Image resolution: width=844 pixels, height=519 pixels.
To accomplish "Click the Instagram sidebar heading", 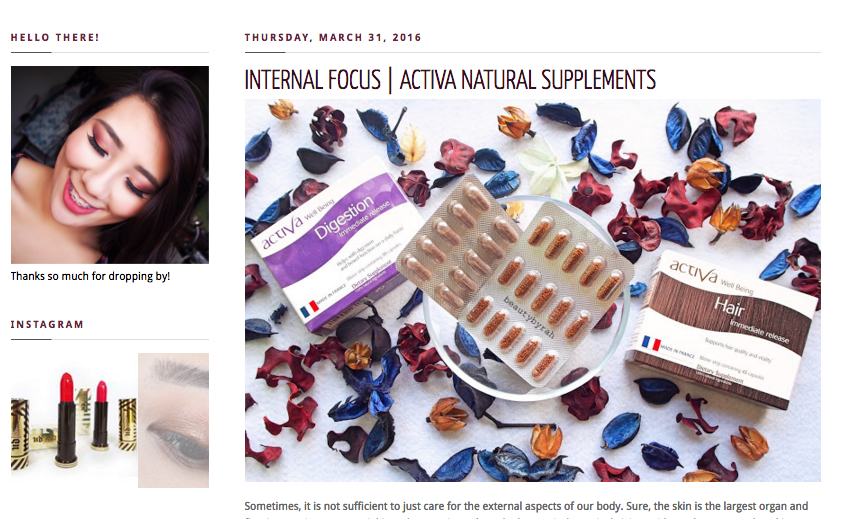I will coord(47,325).
